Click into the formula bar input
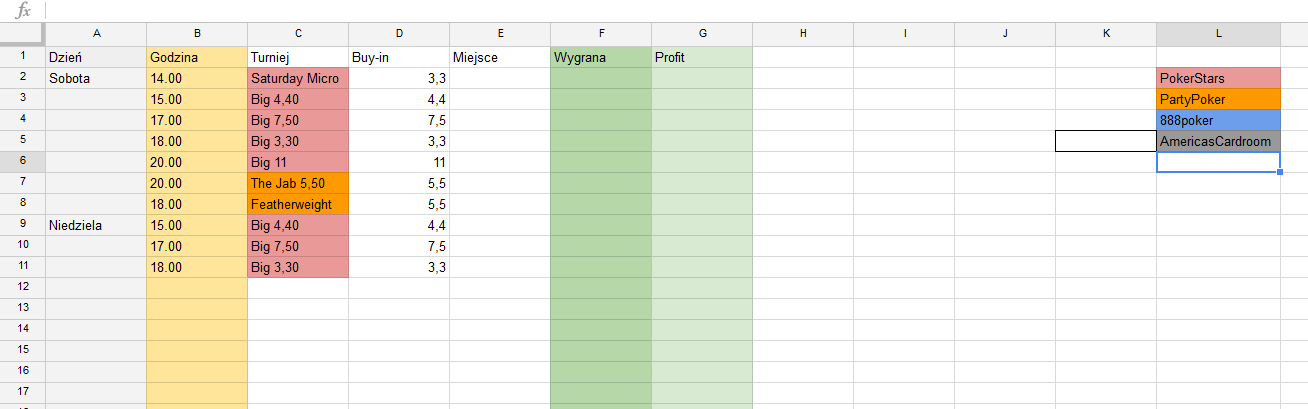Viewport: 1308px width, 409px height. pos(676,10)
